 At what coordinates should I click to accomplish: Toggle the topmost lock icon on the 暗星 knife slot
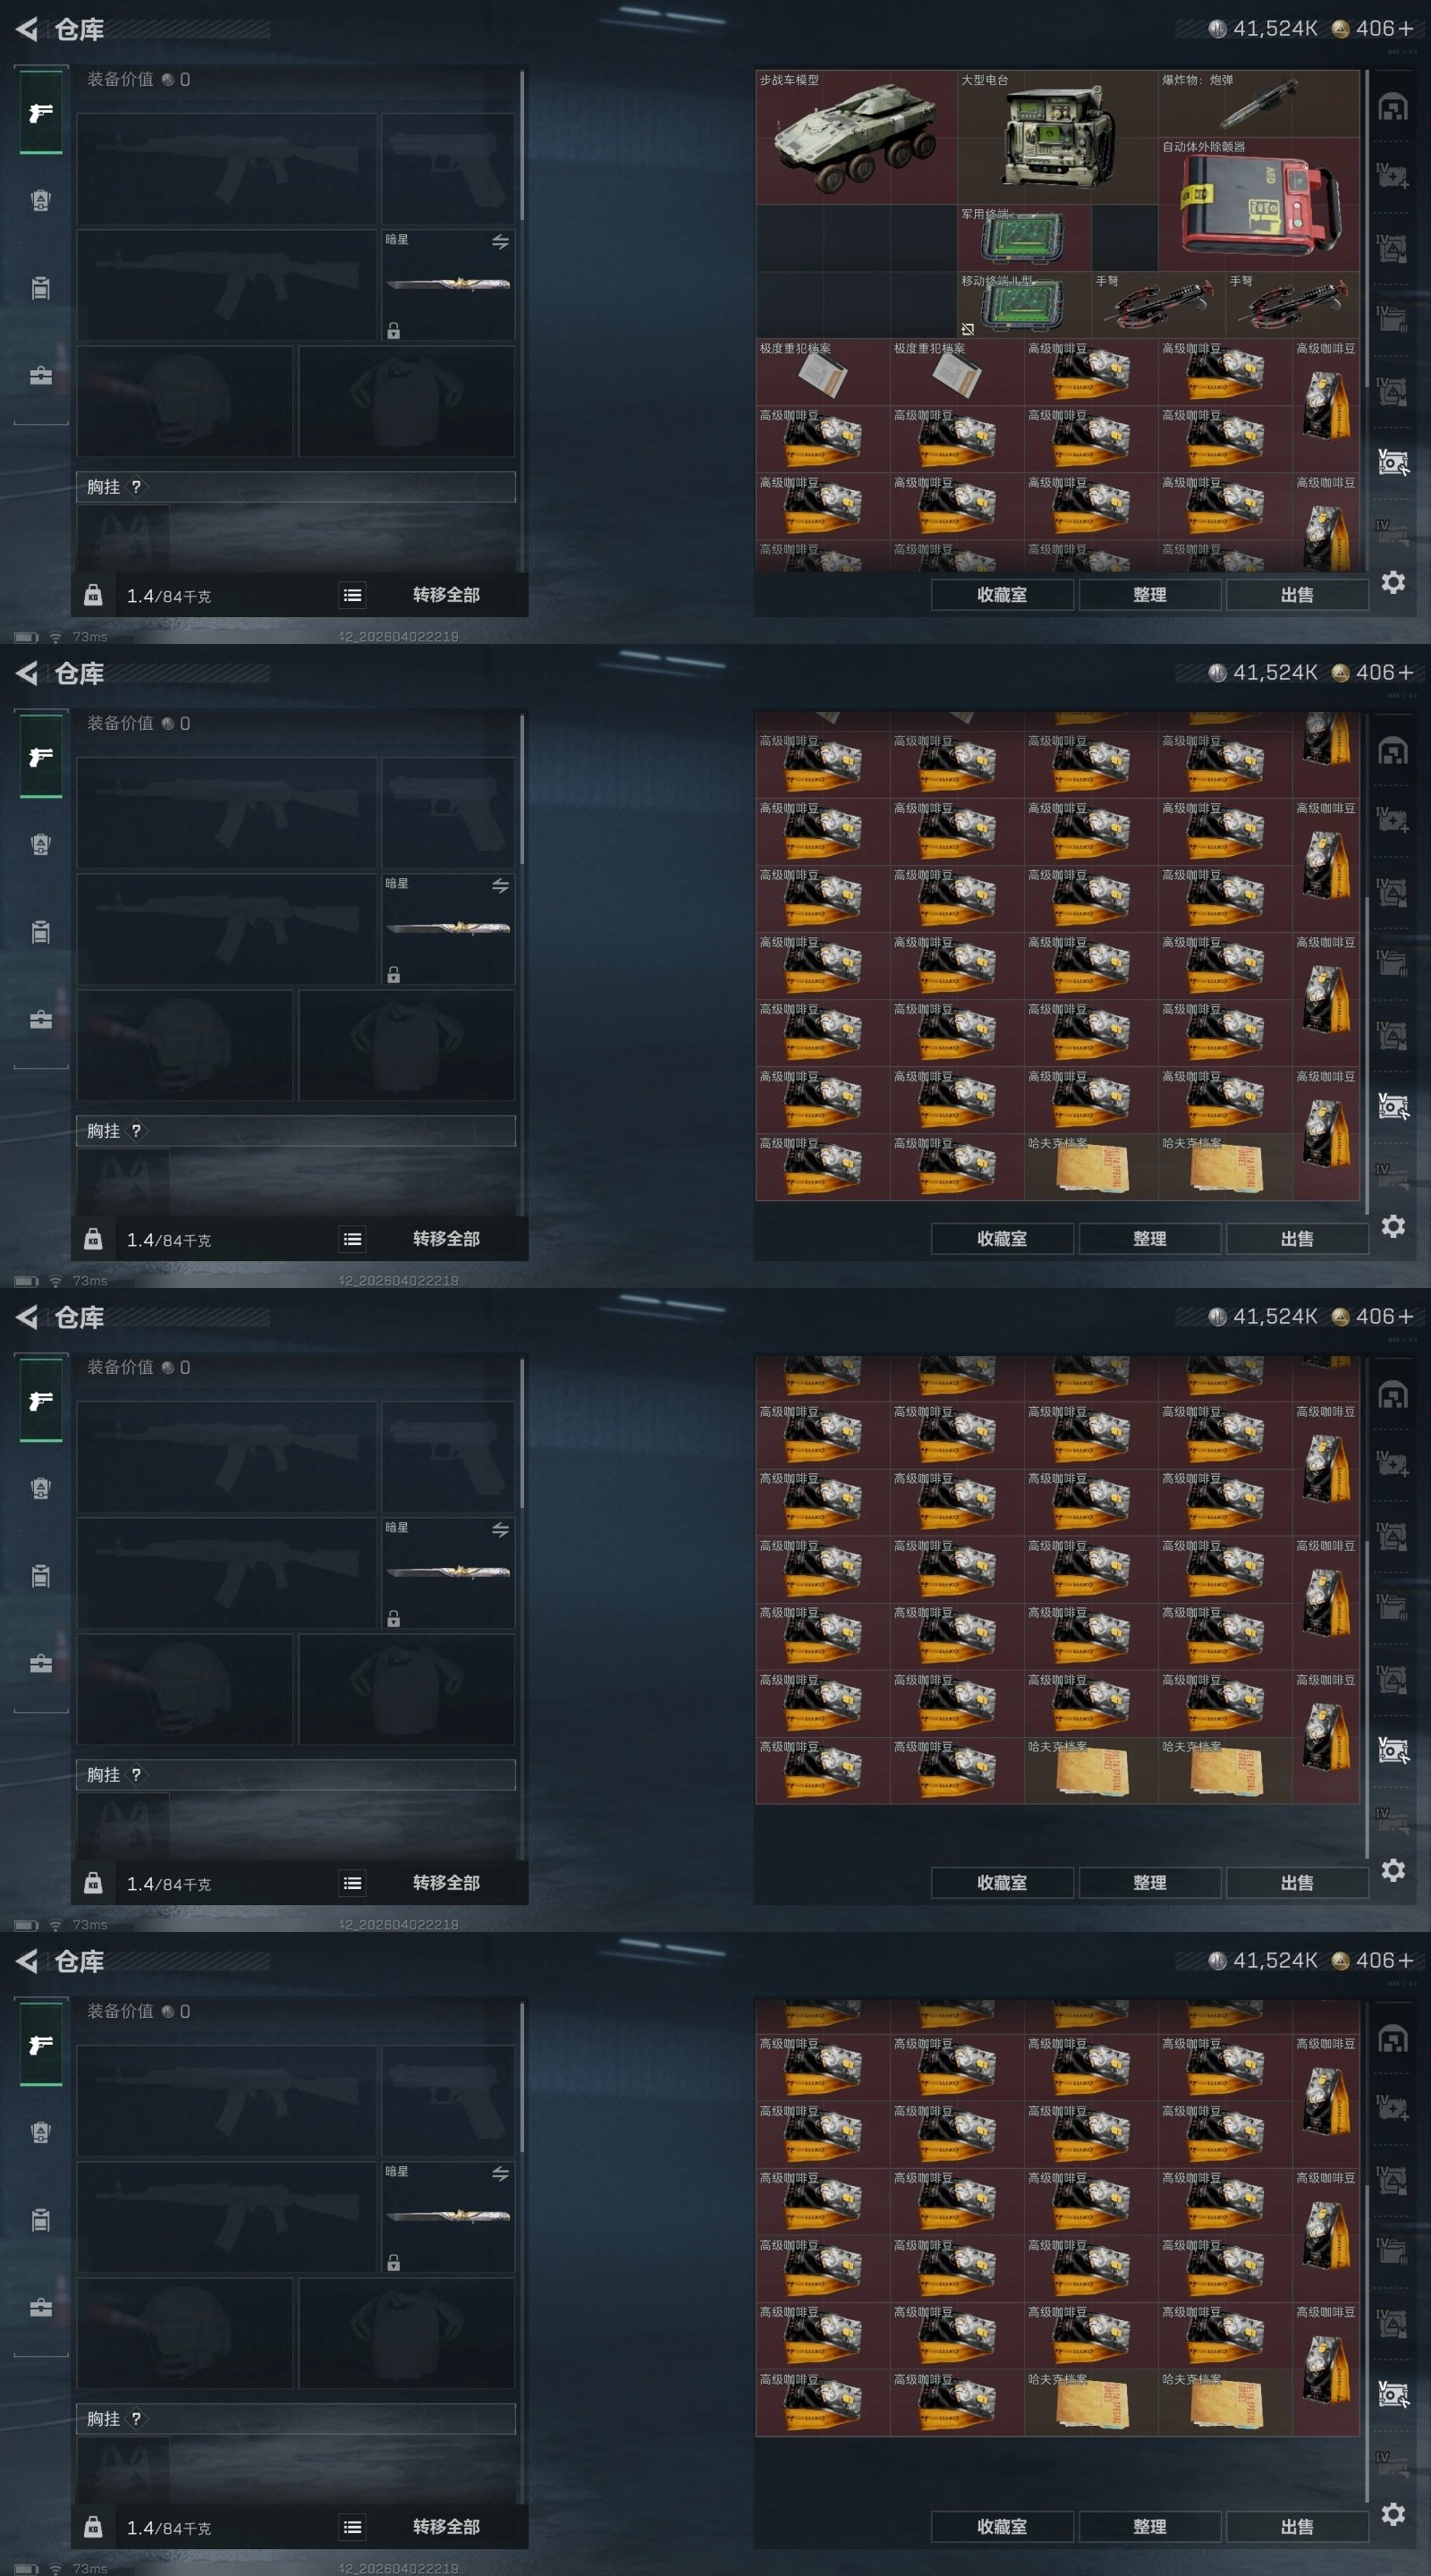pyautogui.click(x=394, y=330)
